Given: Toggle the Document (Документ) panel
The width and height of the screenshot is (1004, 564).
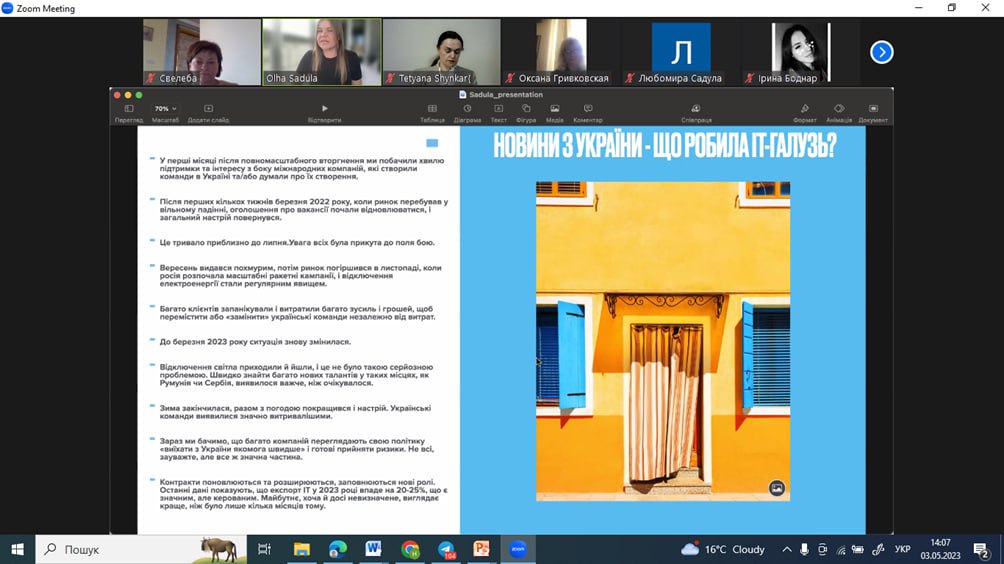Looking at the screenshot, I should [x=873, y=108].
